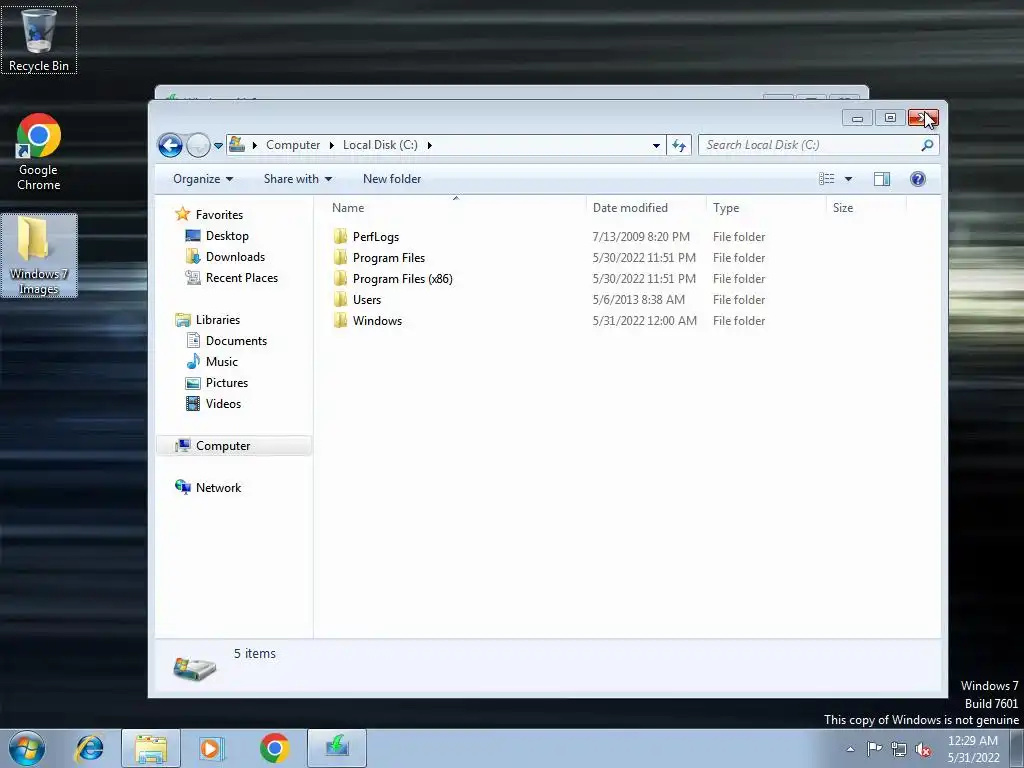Click the Refresh button beside the address bar
The height and width of the screenshot is (768, 1024).
click(679, 145)
